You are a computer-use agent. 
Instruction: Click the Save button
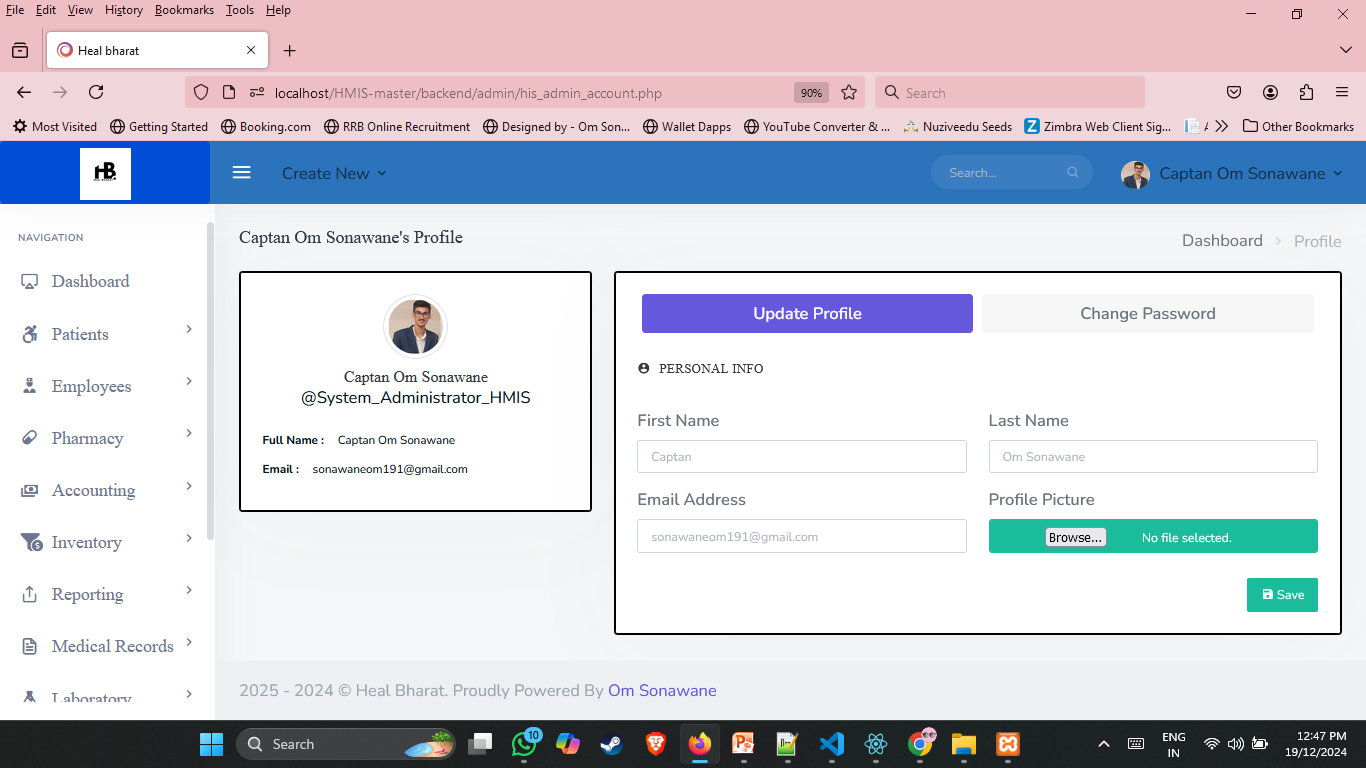pos(1282,594)
